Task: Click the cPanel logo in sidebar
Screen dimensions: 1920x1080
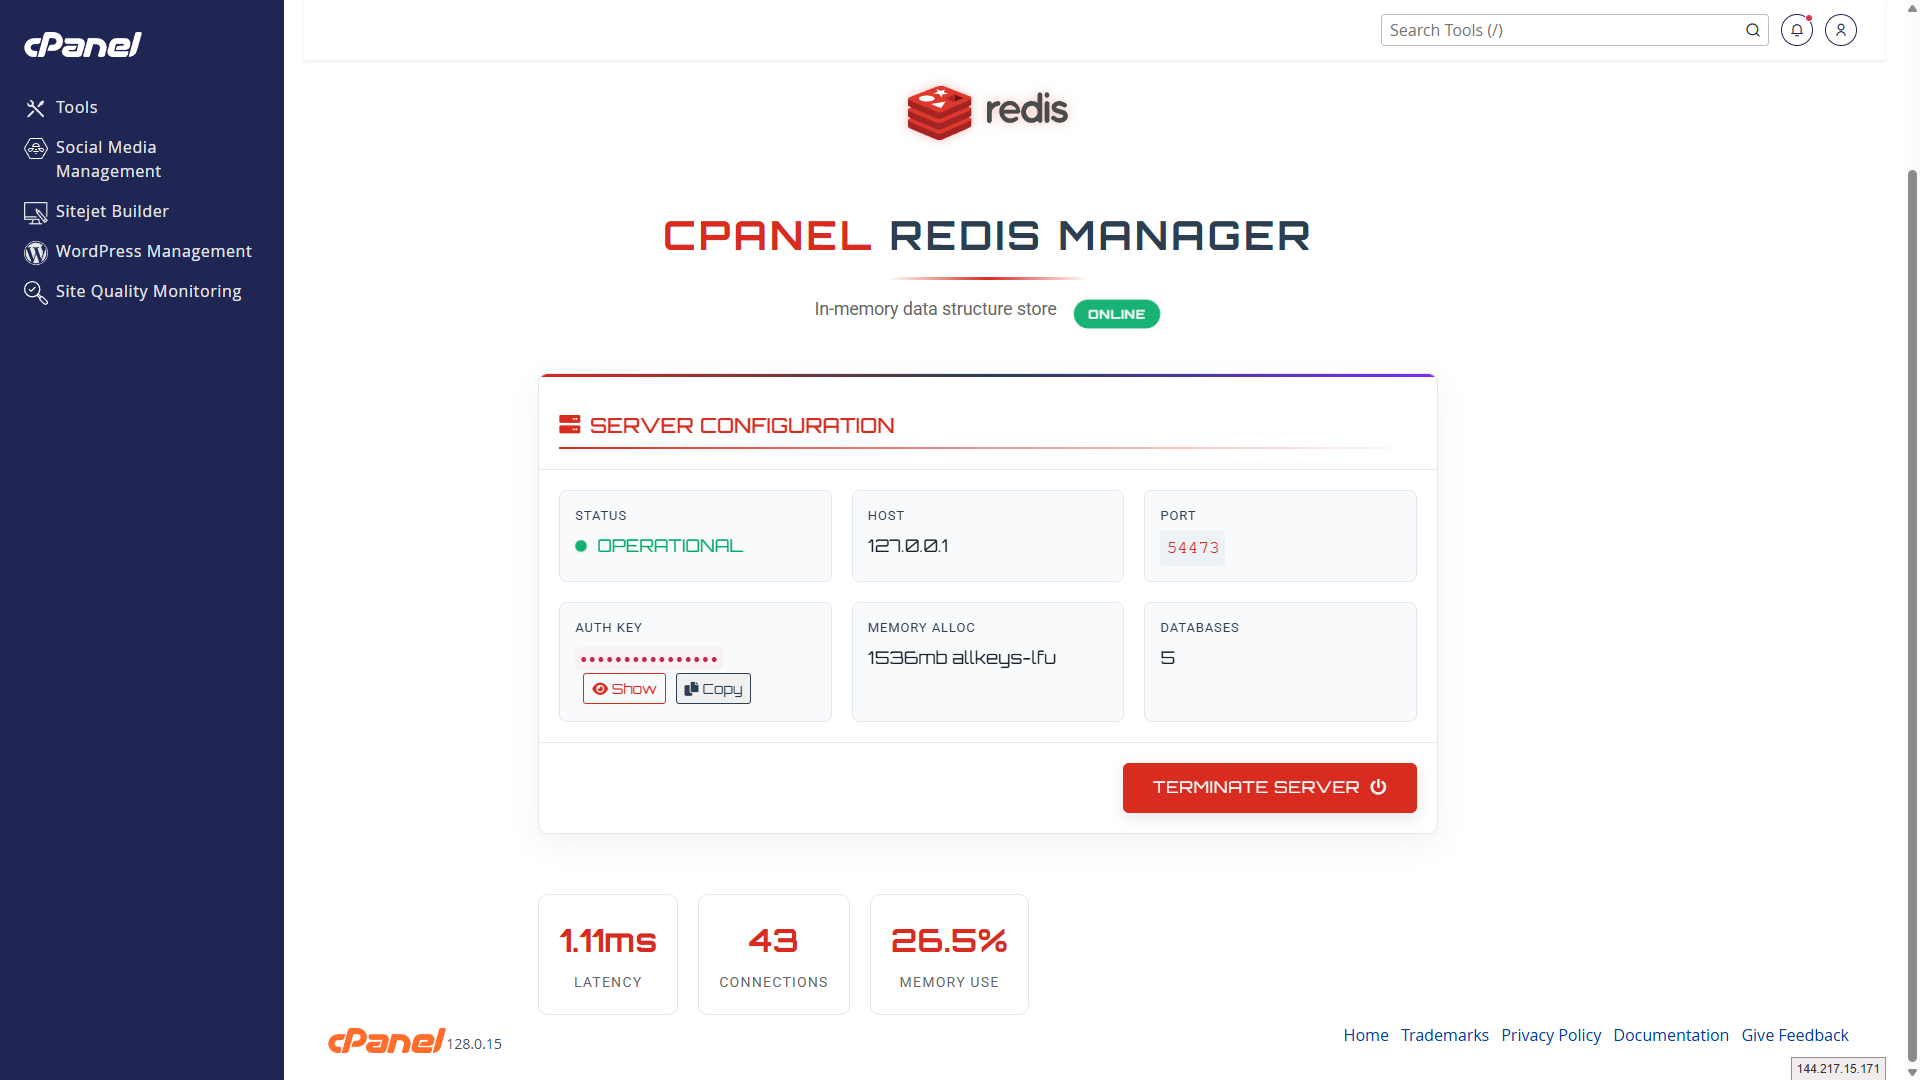Action: [x=83, y=45]
